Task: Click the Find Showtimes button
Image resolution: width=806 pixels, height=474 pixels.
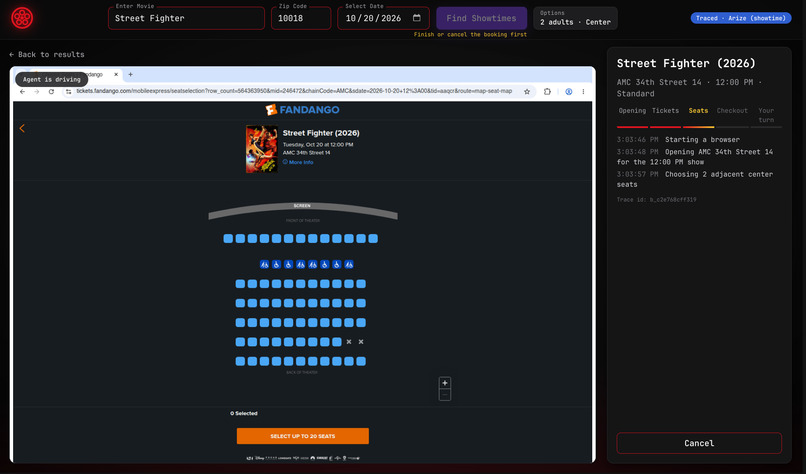Action: click(482, 18)
